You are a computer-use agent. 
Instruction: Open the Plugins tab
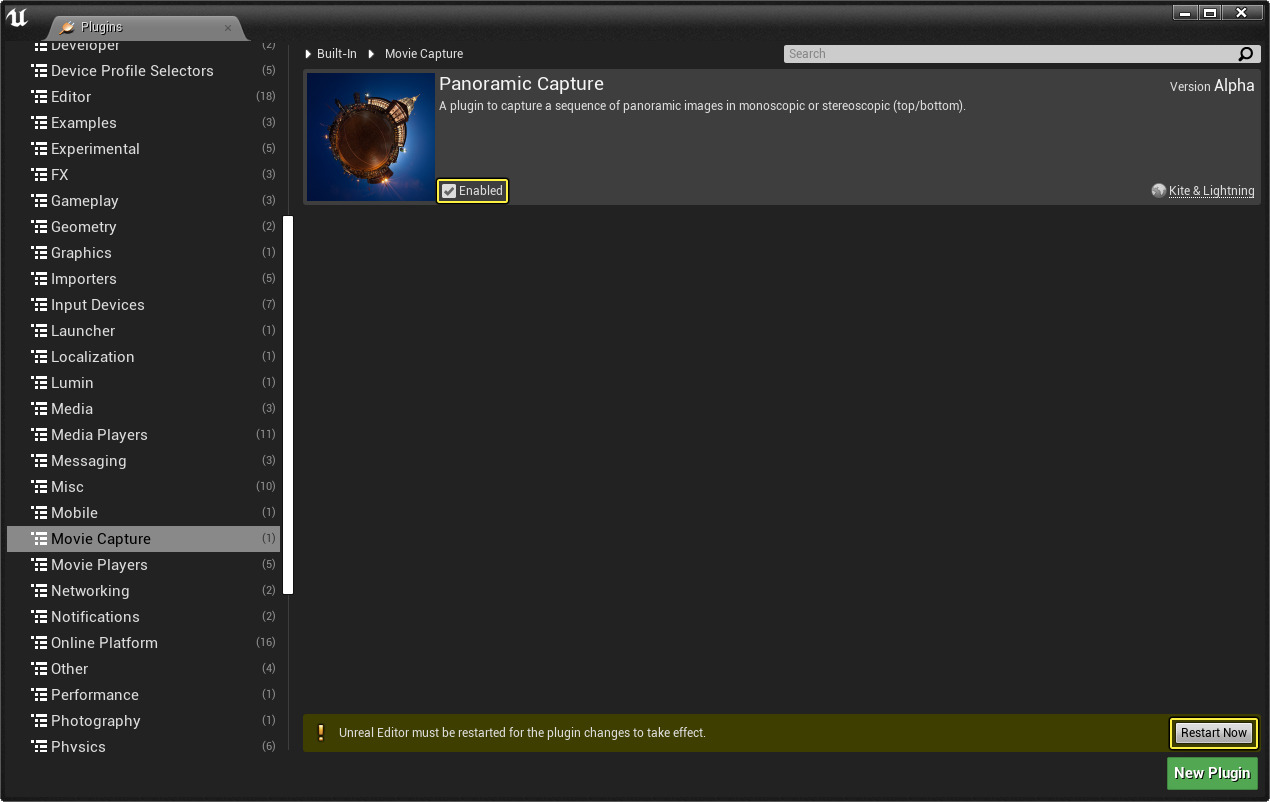142,28
